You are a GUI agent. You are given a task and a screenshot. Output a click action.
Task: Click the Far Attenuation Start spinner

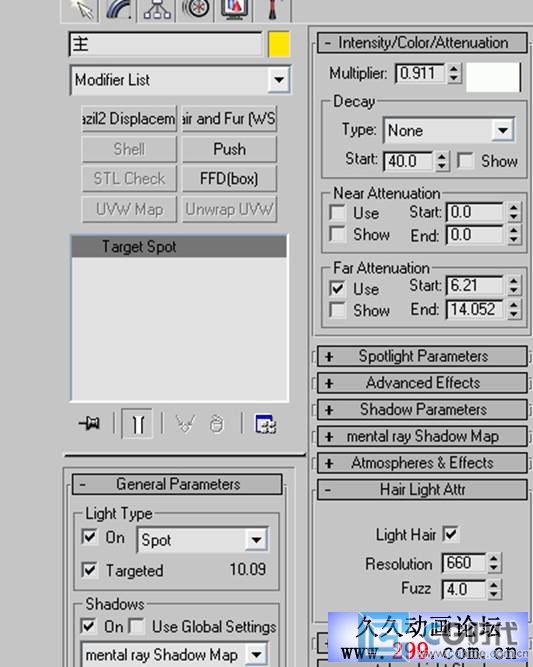(514, 286)
